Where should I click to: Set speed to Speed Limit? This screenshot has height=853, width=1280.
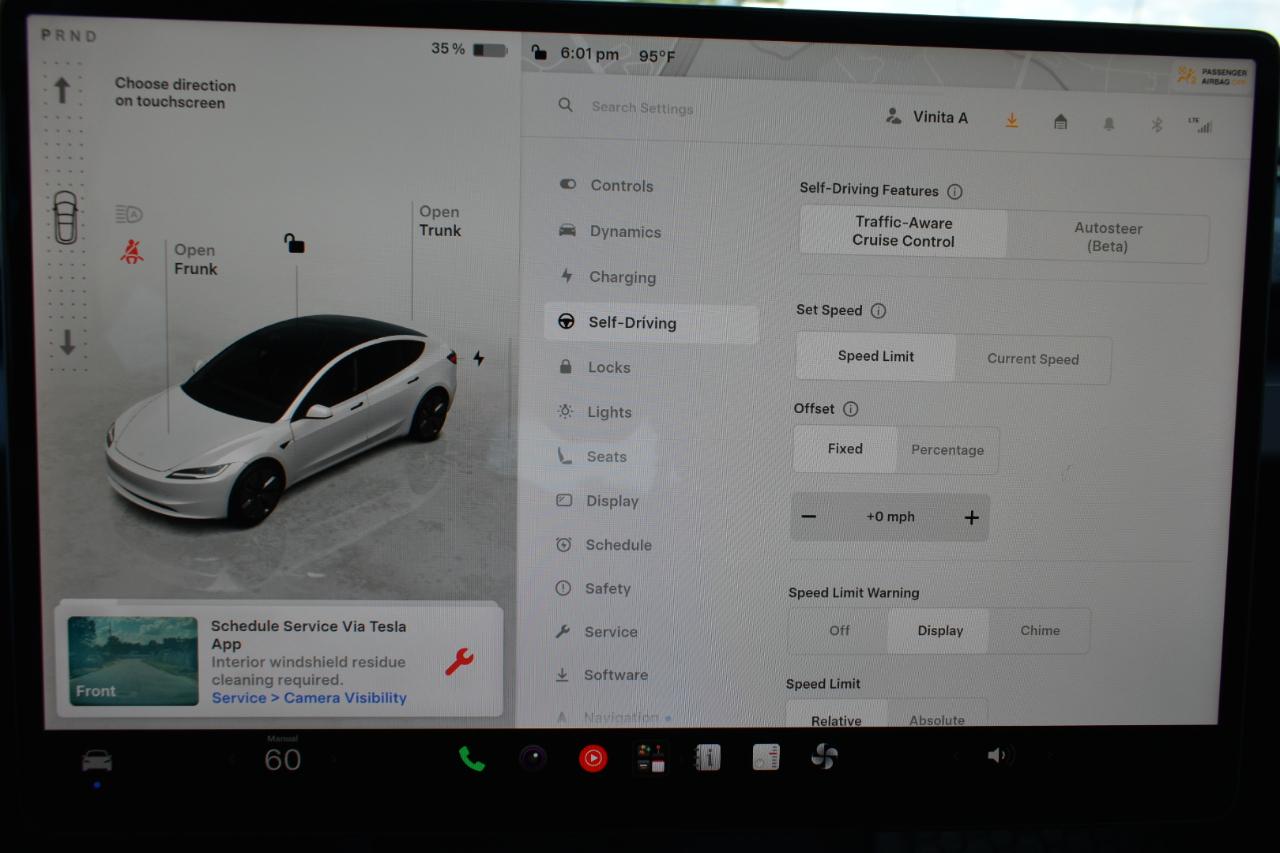point(876,356)
